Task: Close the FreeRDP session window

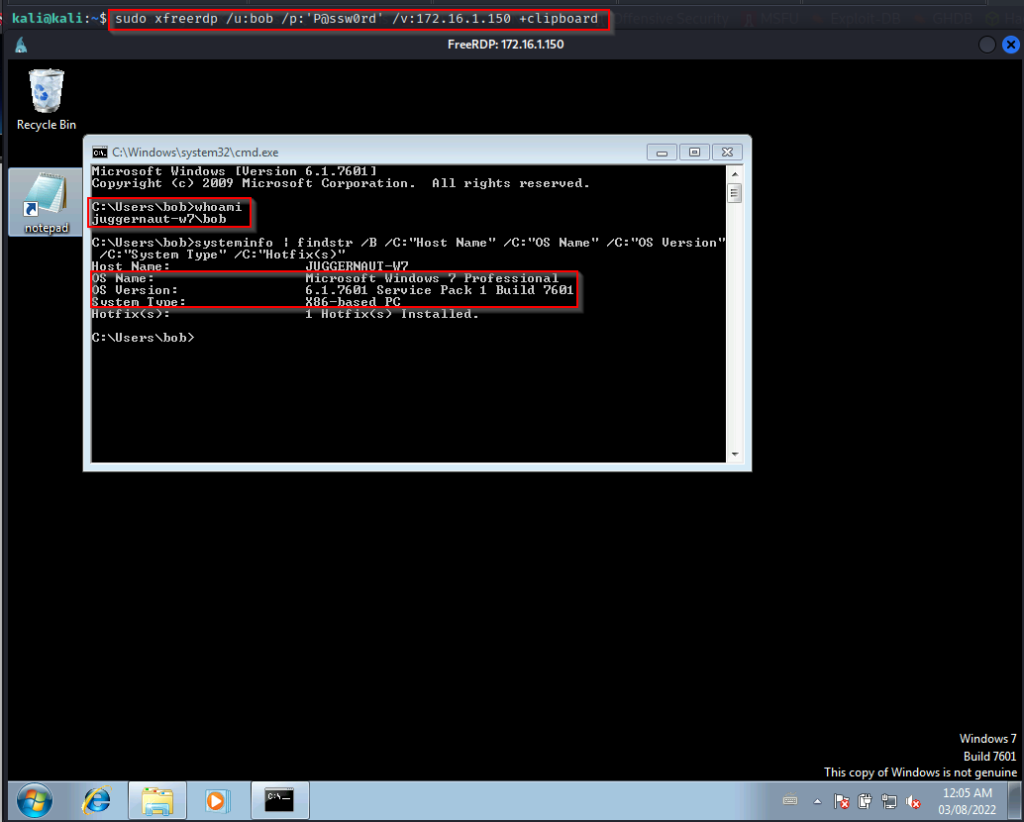Action: click(x=1008, y=45)
